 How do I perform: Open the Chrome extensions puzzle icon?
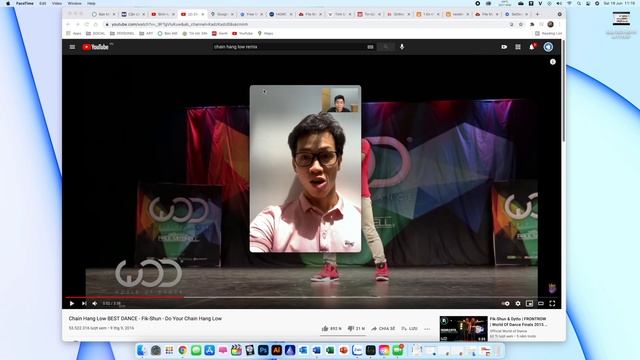coord(532,24)
